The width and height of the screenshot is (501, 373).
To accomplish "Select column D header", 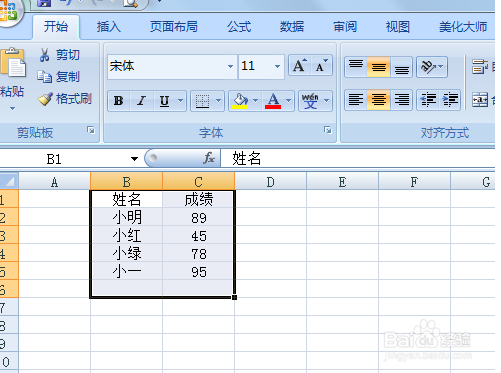I will click(270, 182).
